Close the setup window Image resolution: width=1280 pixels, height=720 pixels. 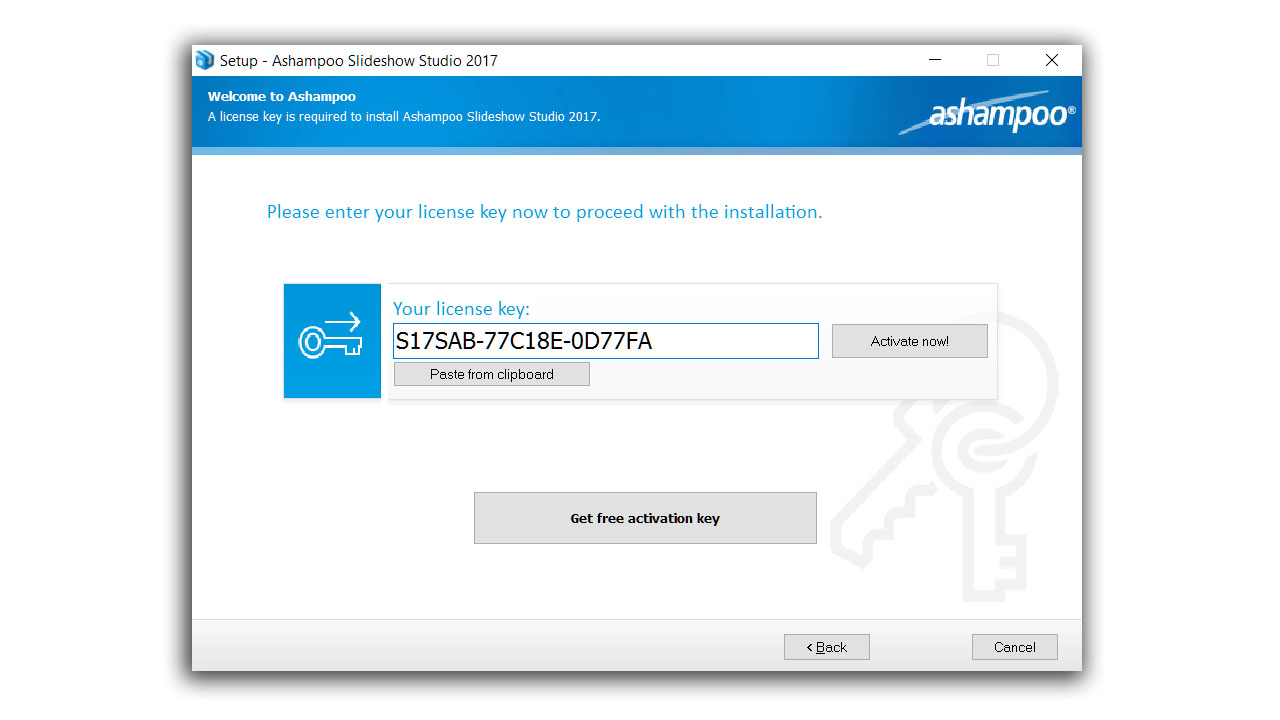click(x=1052, y=60)
